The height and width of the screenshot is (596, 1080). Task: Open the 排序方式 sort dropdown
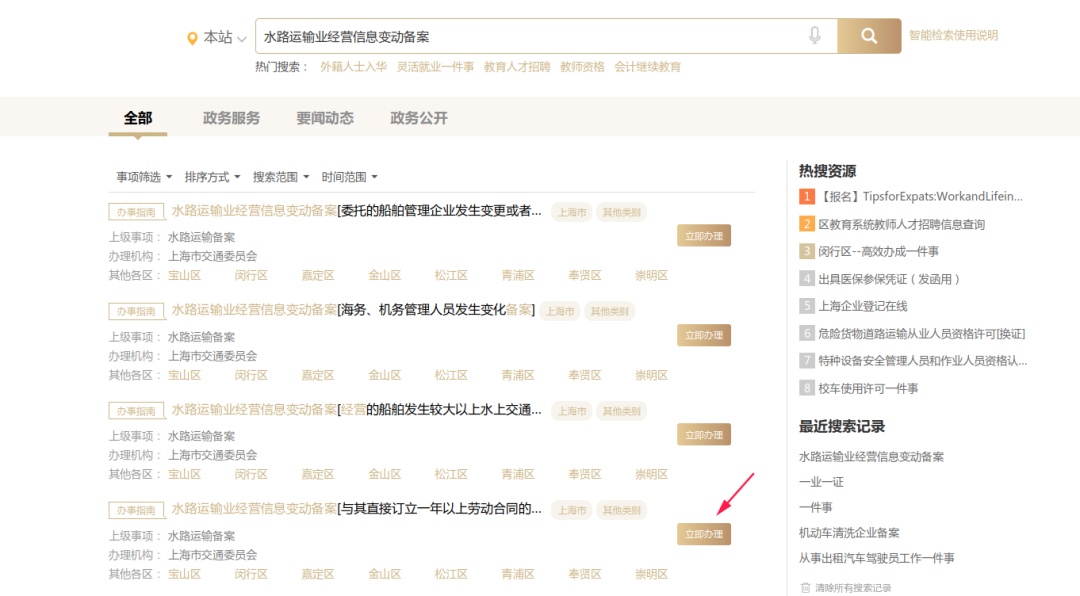tap(212, 177)
